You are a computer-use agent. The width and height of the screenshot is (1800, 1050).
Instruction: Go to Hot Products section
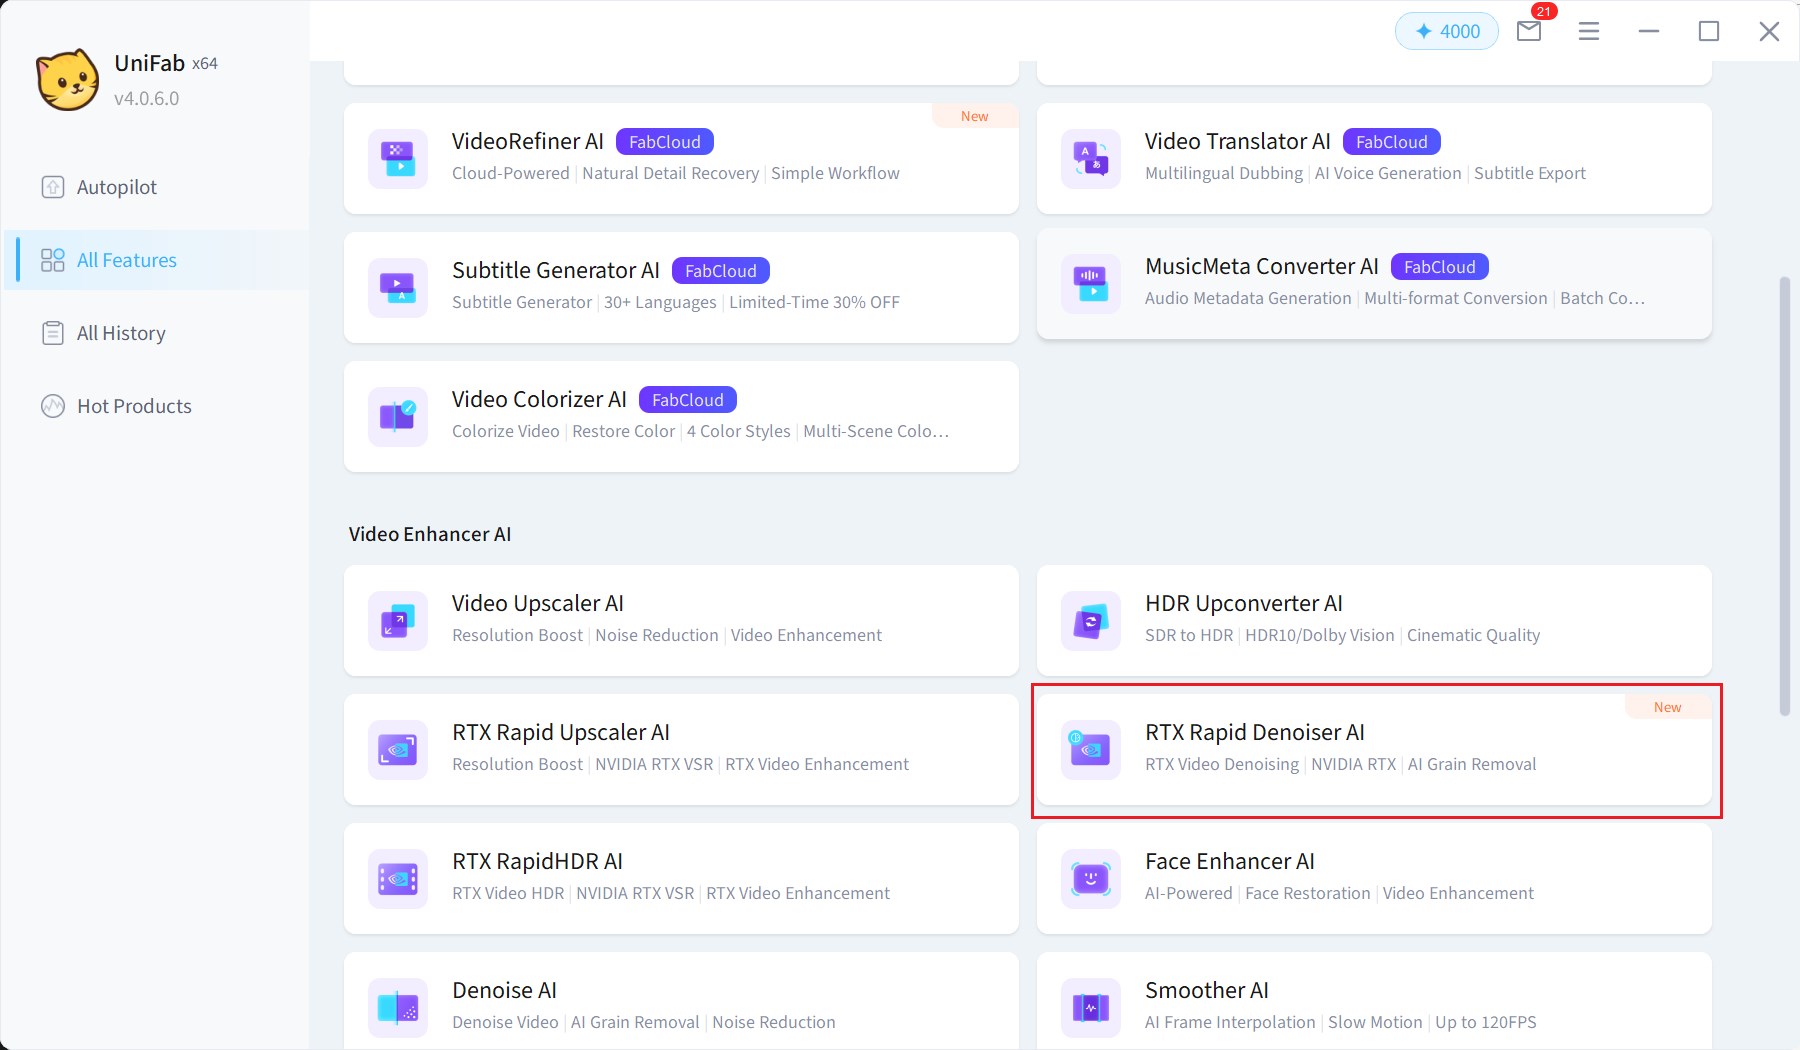coord(156,406)
